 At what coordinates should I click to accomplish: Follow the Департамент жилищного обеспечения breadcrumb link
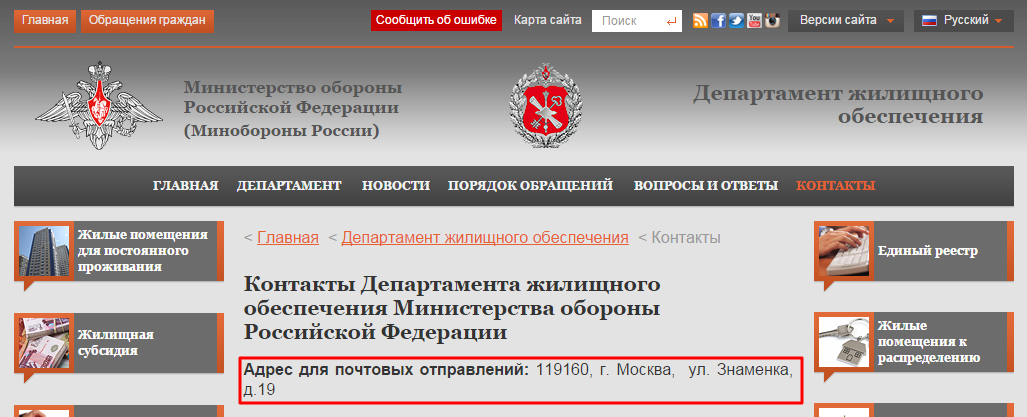485,238
